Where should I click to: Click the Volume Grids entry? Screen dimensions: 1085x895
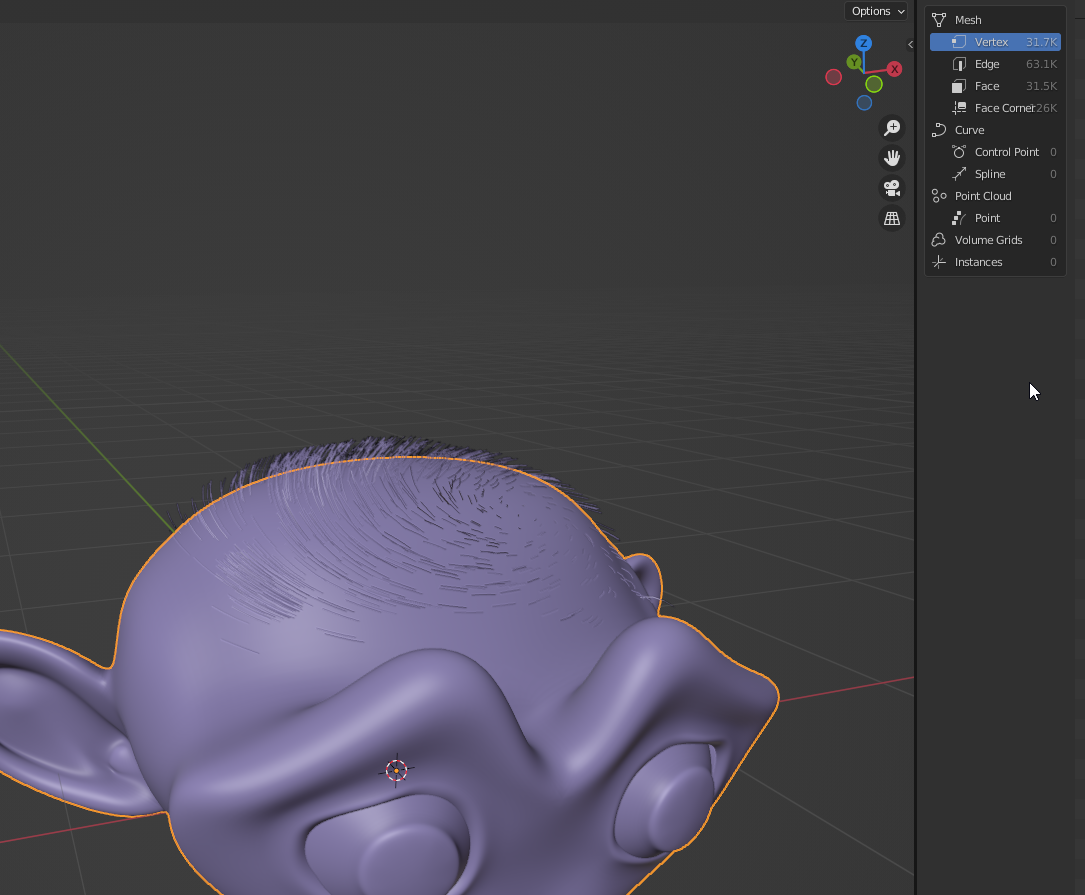pos(988,240)
